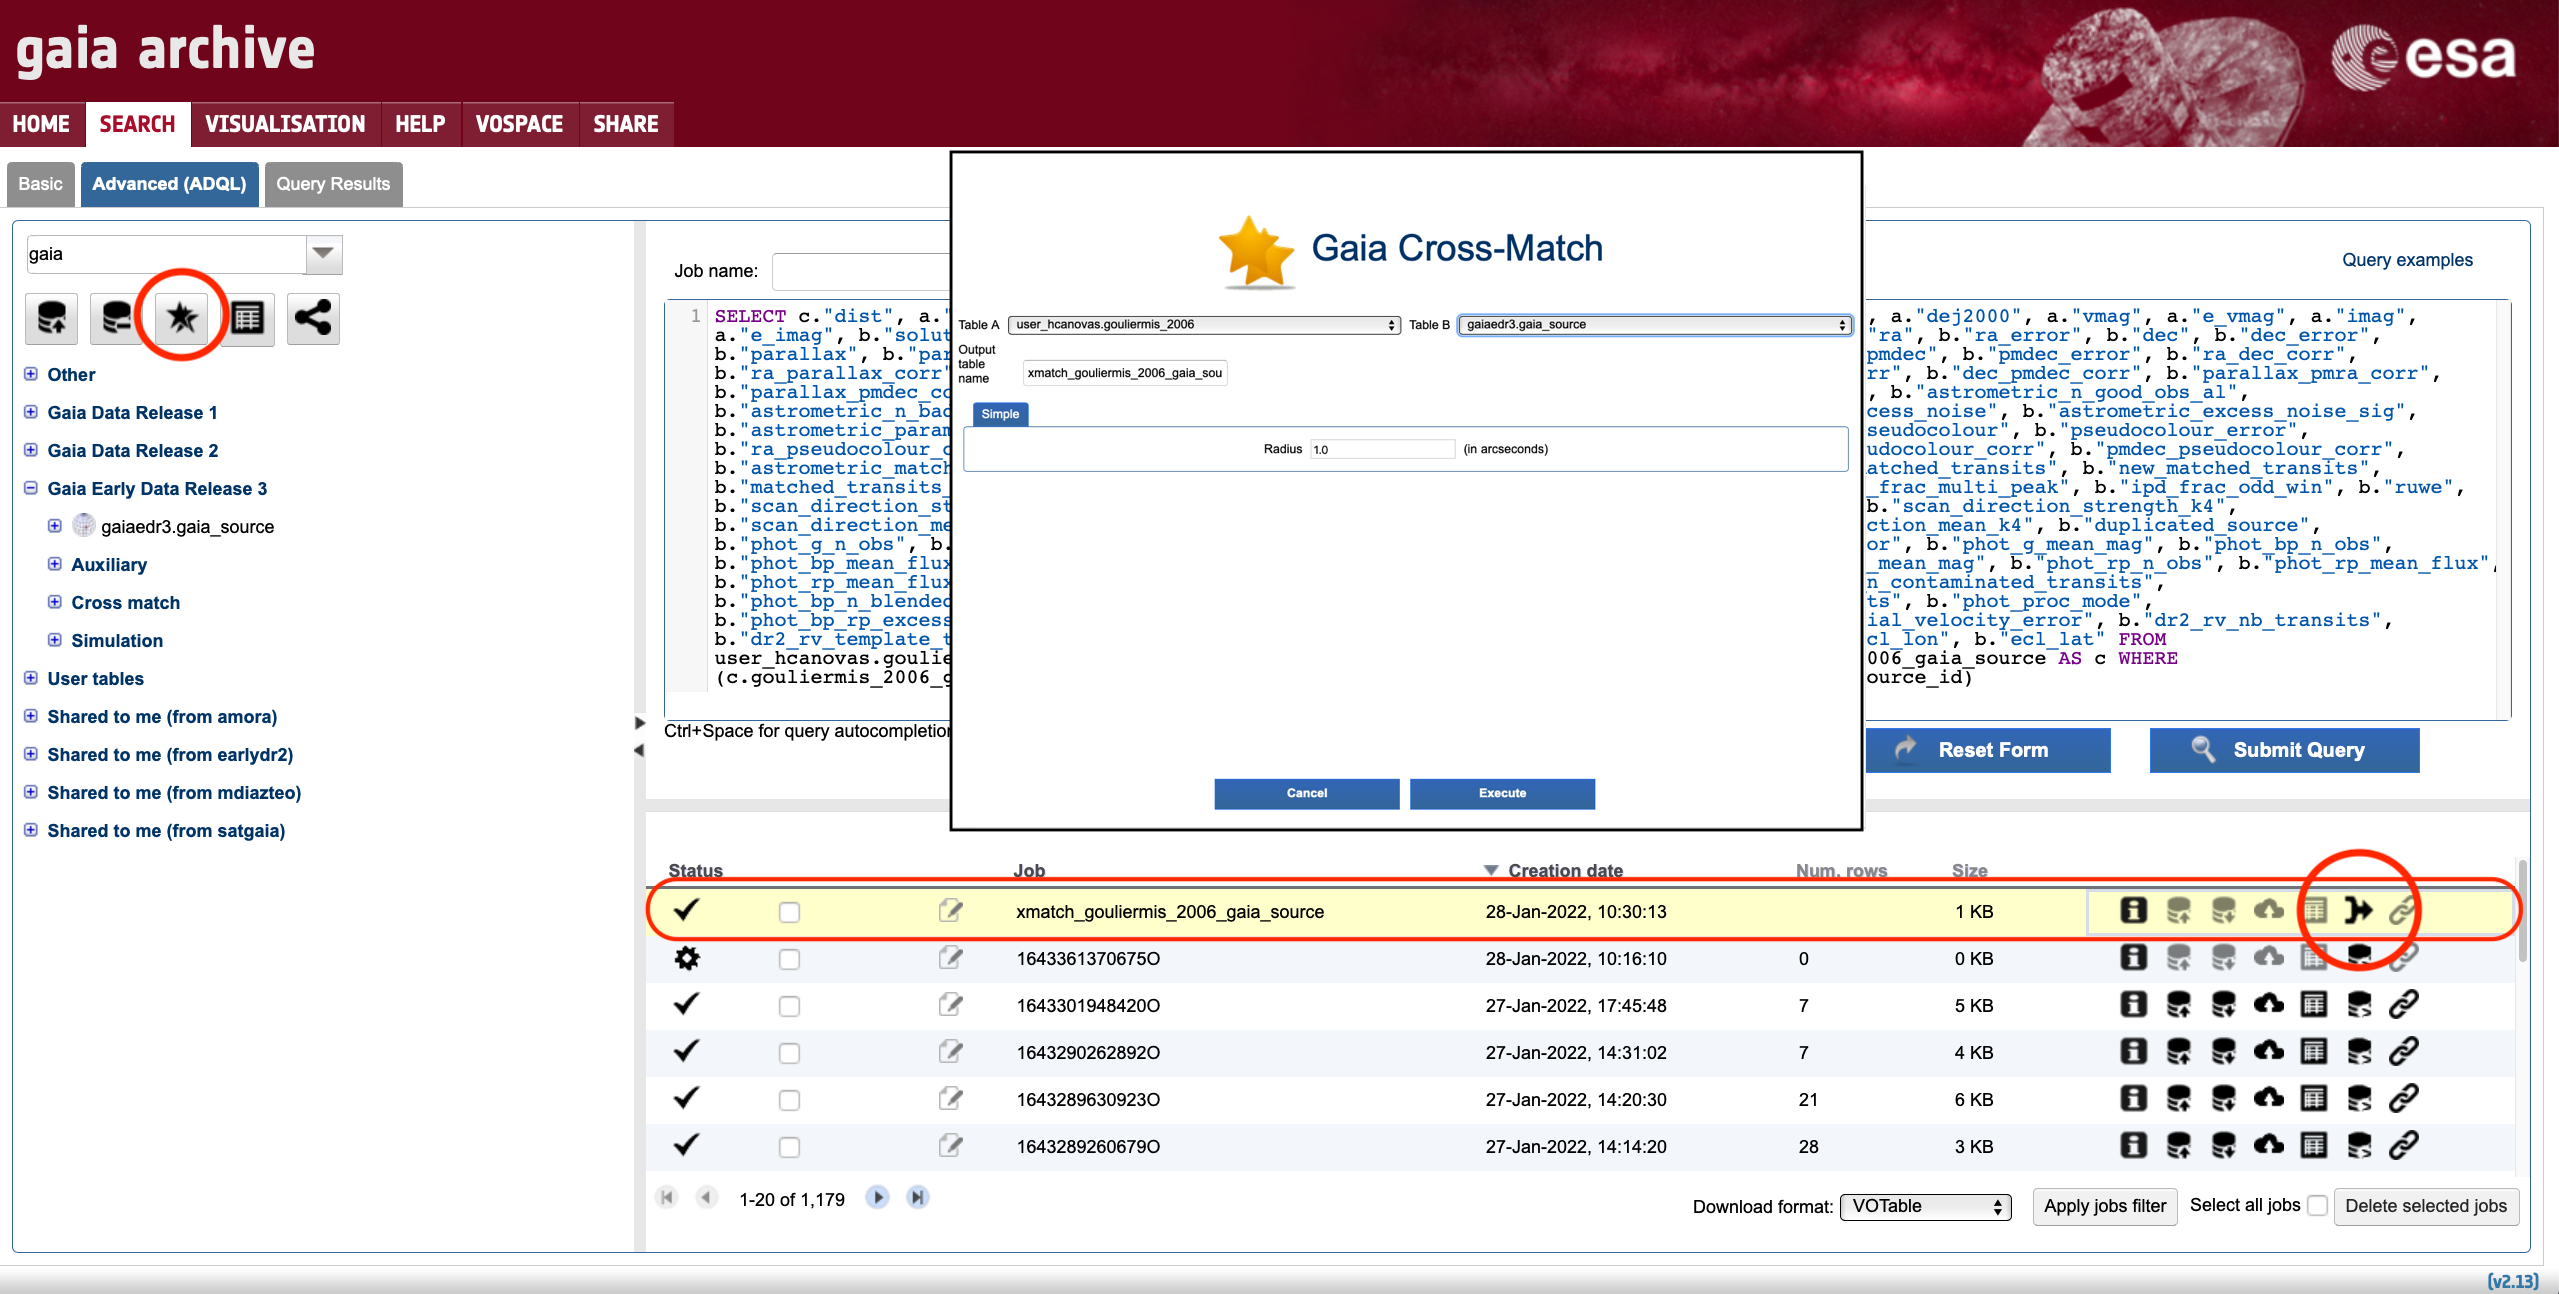The height and width of the screenshot is (1294, 2559).
Task: Click the Radius input field
Action: [1382, 449]
